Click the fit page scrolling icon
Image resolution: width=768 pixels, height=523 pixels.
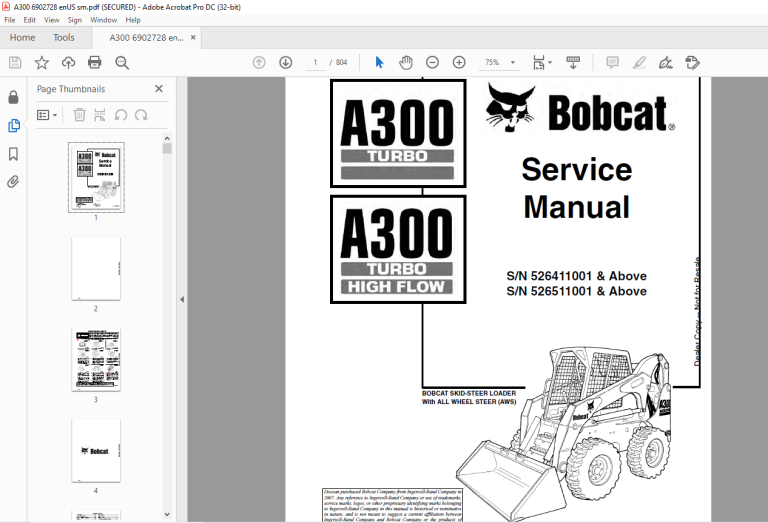(539, 63)
